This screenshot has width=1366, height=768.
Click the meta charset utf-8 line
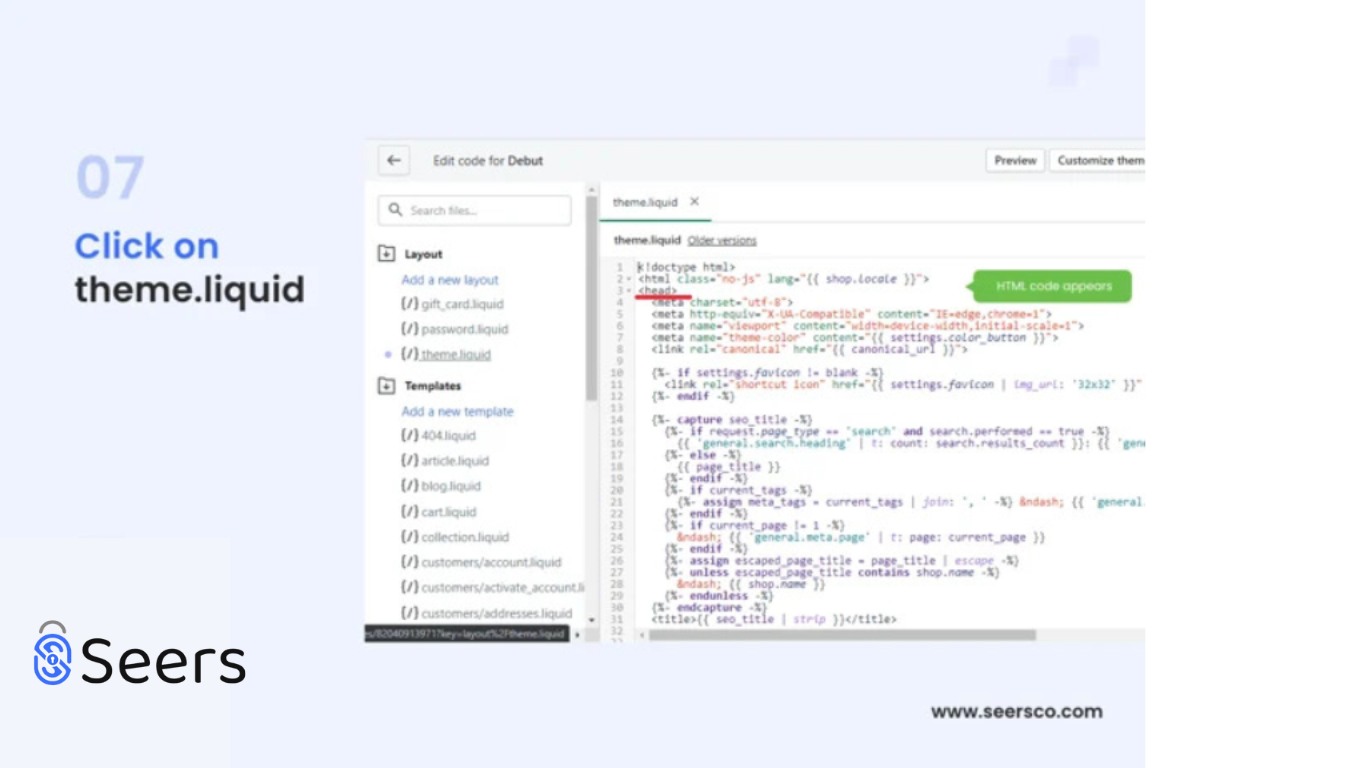(722, 302)
